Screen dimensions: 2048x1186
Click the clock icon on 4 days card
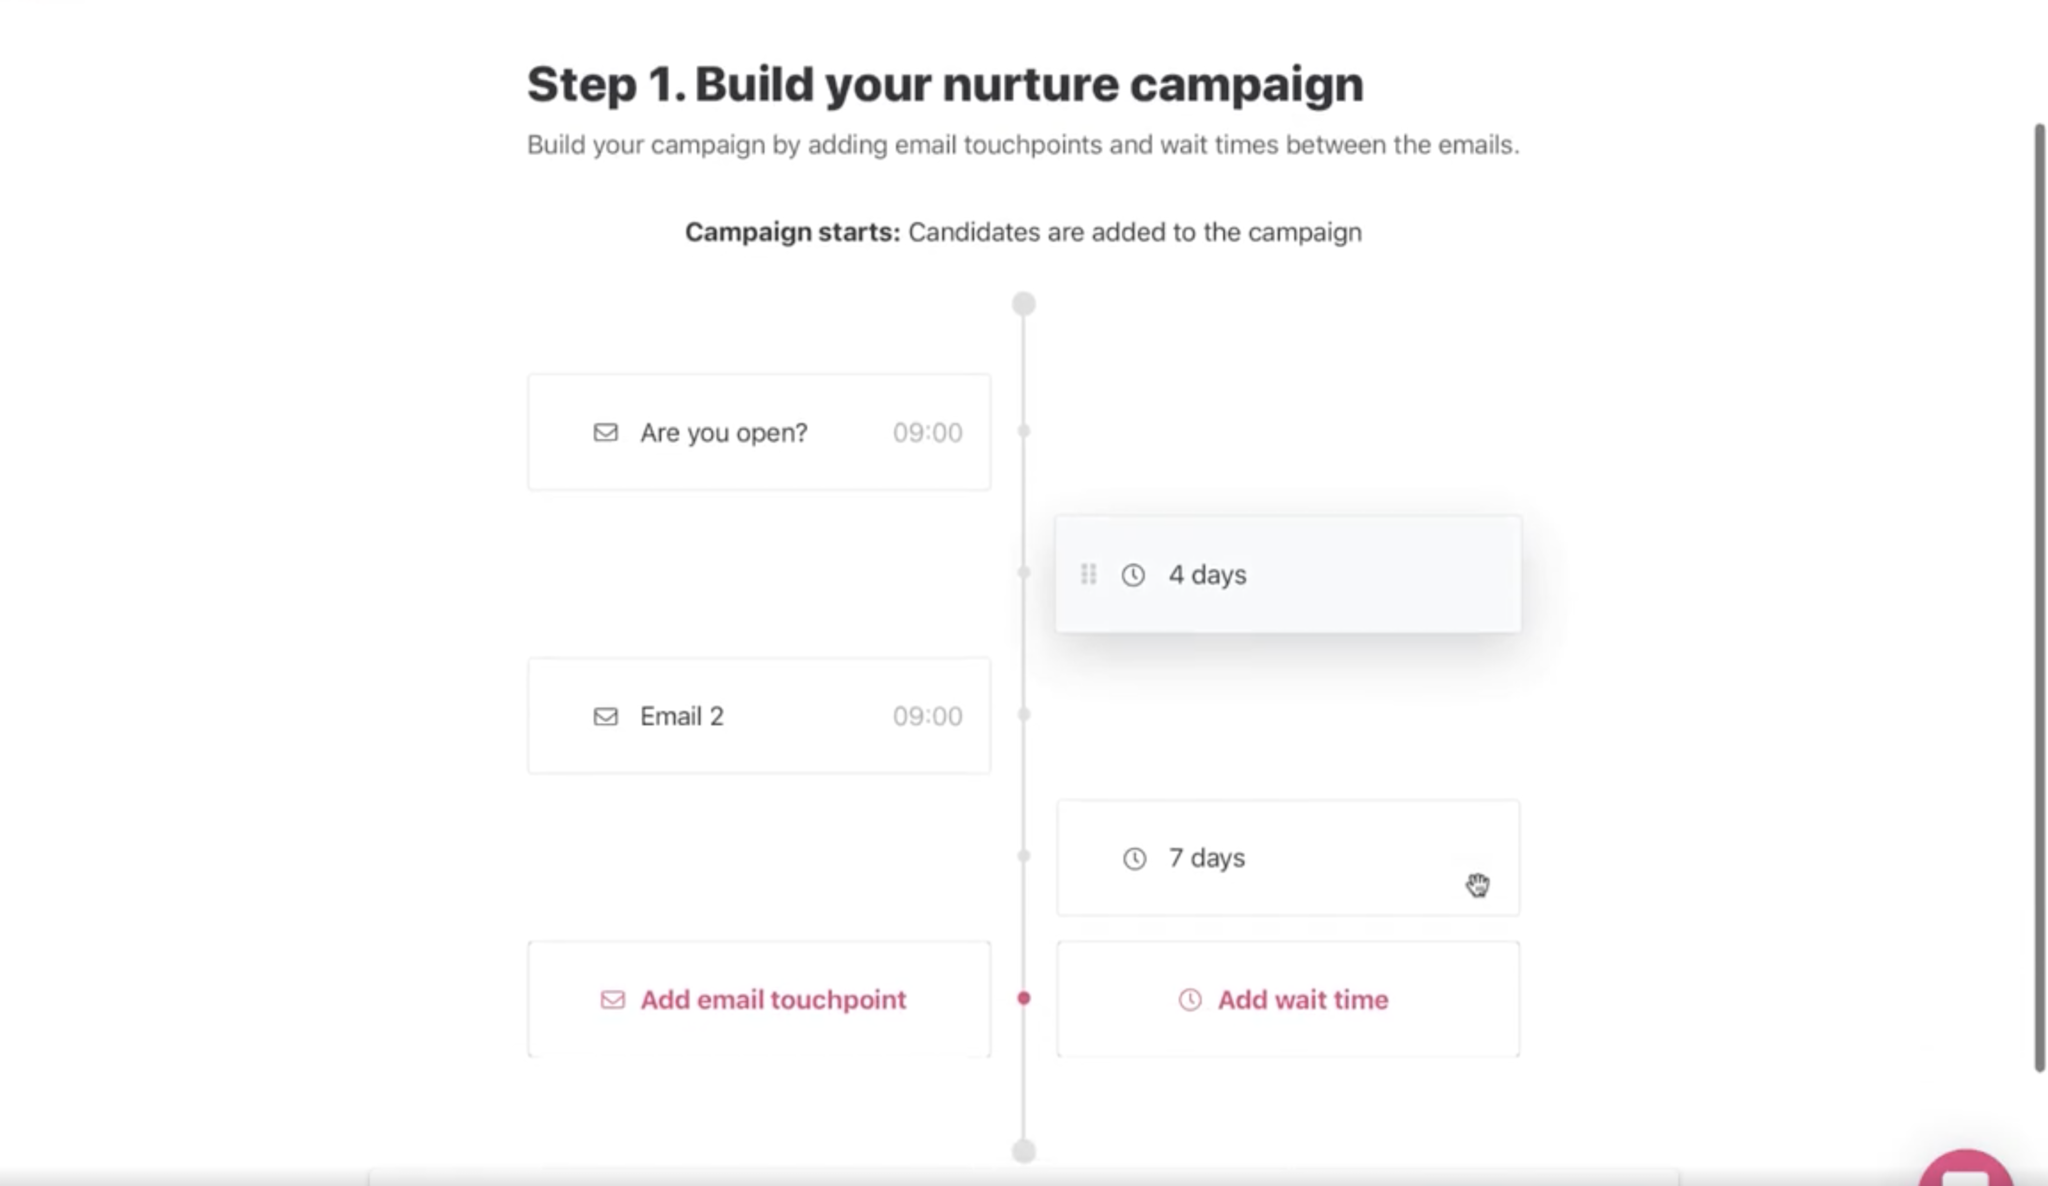tap(1133, 575)
